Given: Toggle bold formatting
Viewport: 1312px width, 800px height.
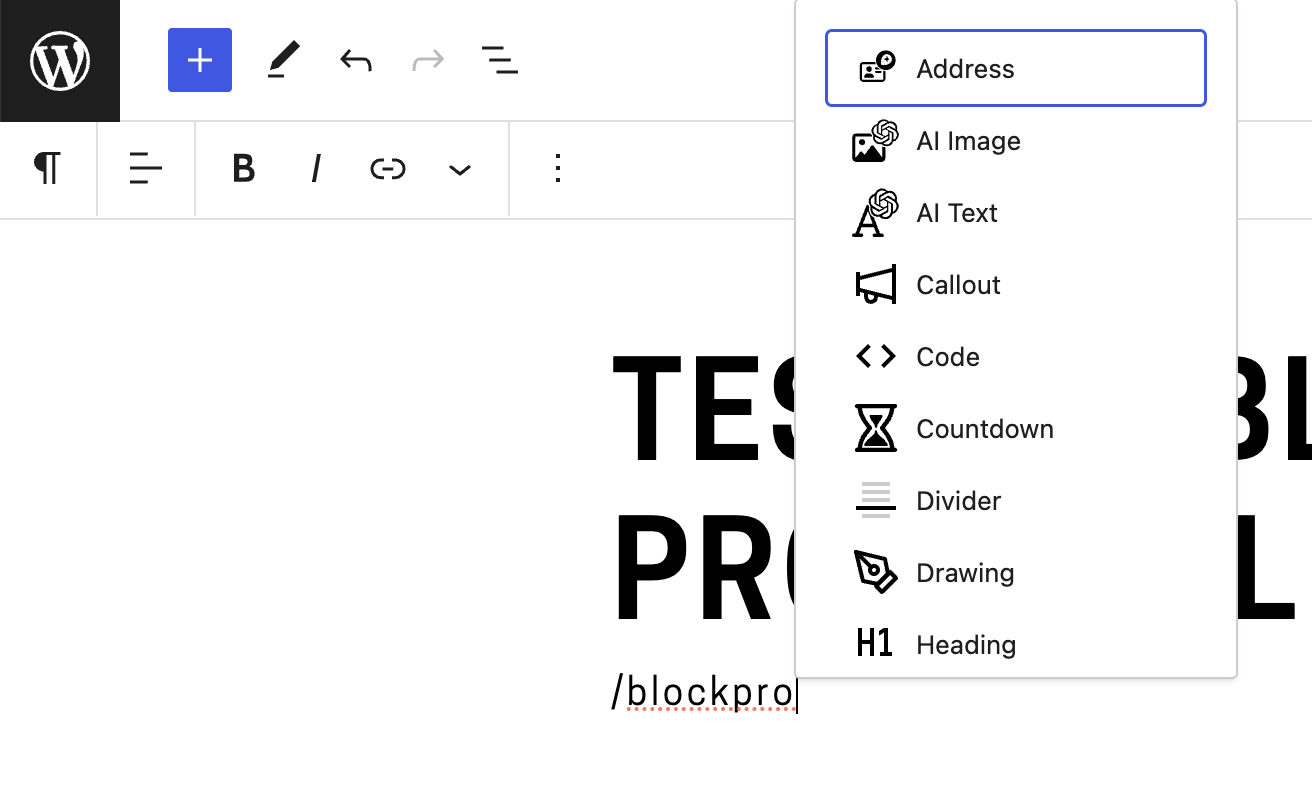Looking at the screenshot, I should pyautogui.click(x=243, y=169).
